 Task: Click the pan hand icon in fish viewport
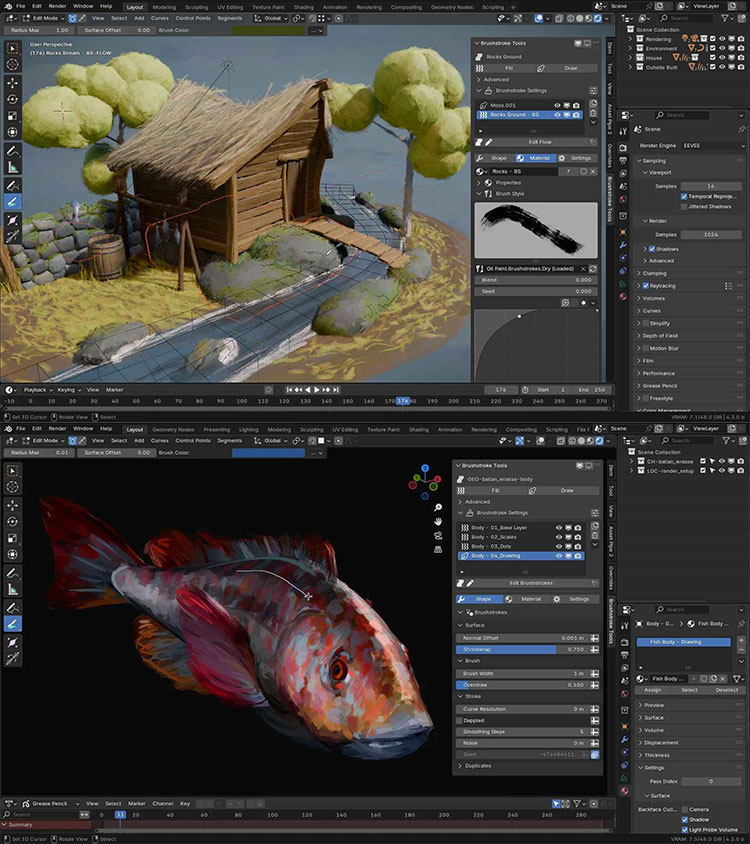pyautogui.click(x=438, y=521)
